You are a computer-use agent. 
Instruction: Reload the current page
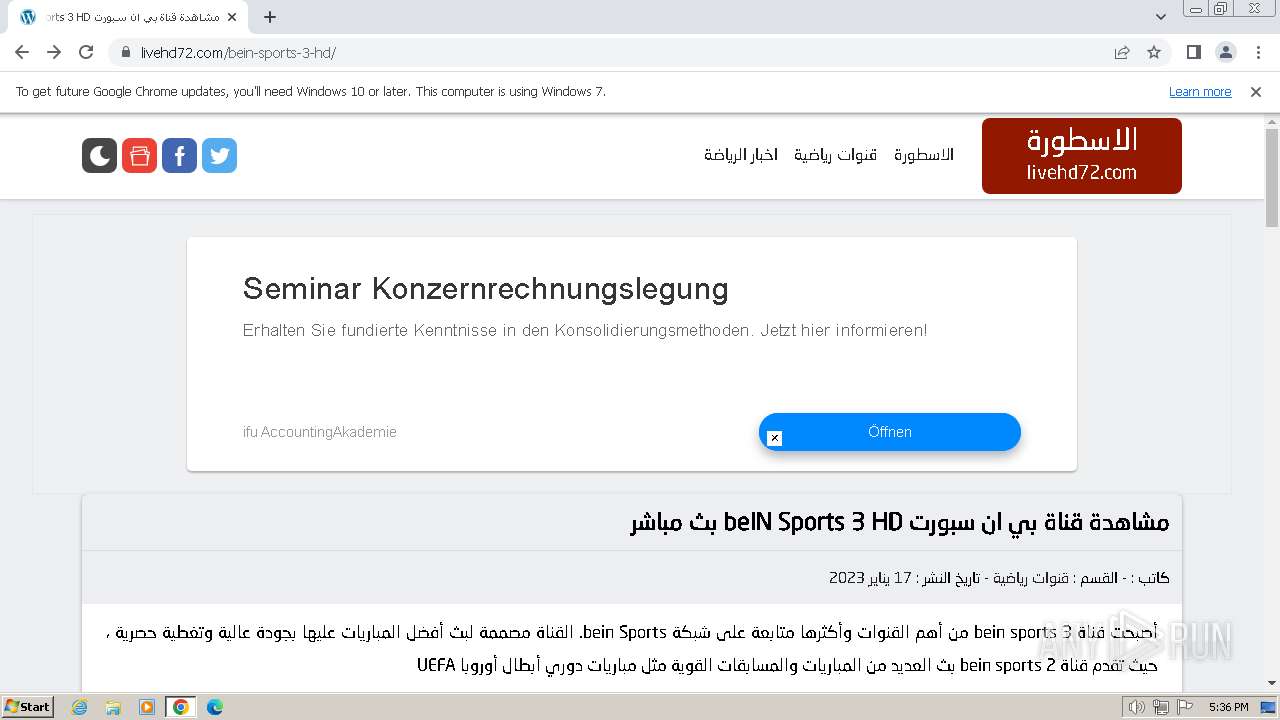coord(86,52)
